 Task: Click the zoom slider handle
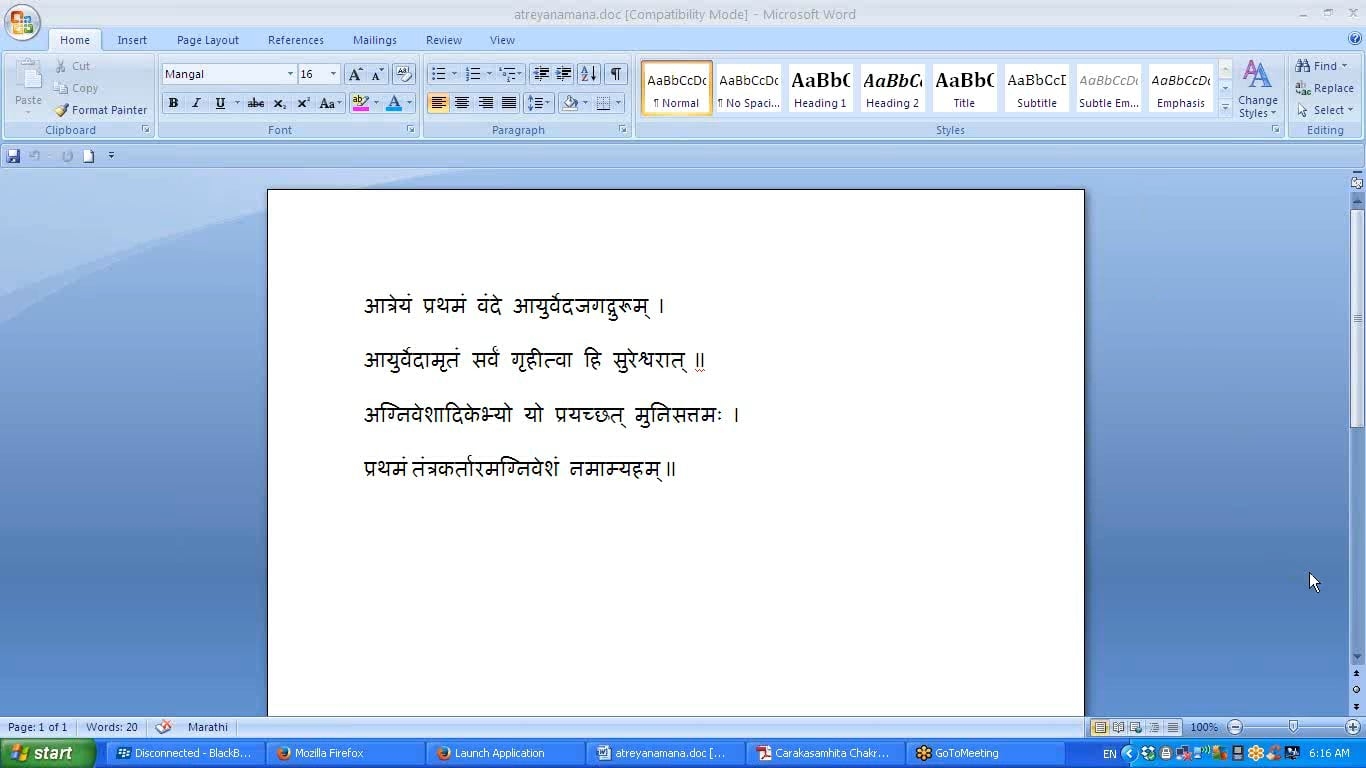point(1293,727)
